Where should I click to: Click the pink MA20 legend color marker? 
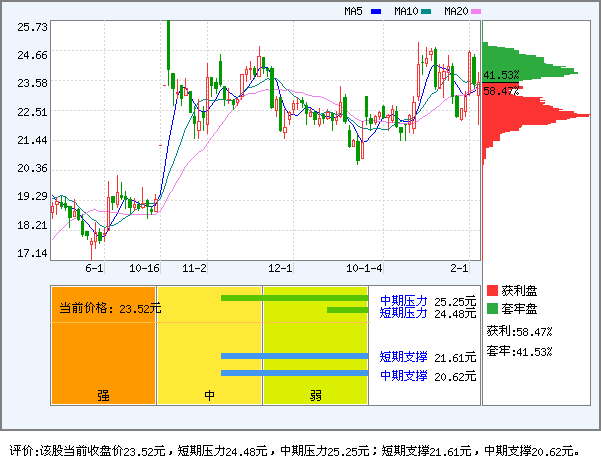click(476, 12)
